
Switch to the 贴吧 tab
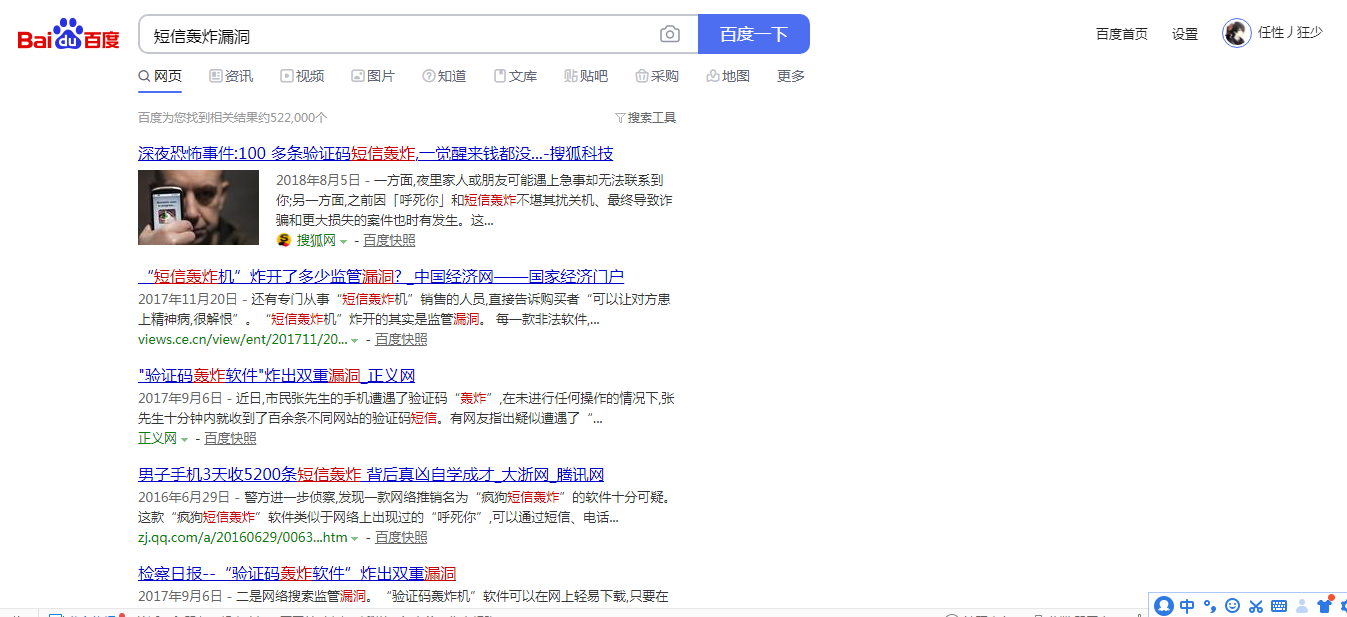click(586, 76)
